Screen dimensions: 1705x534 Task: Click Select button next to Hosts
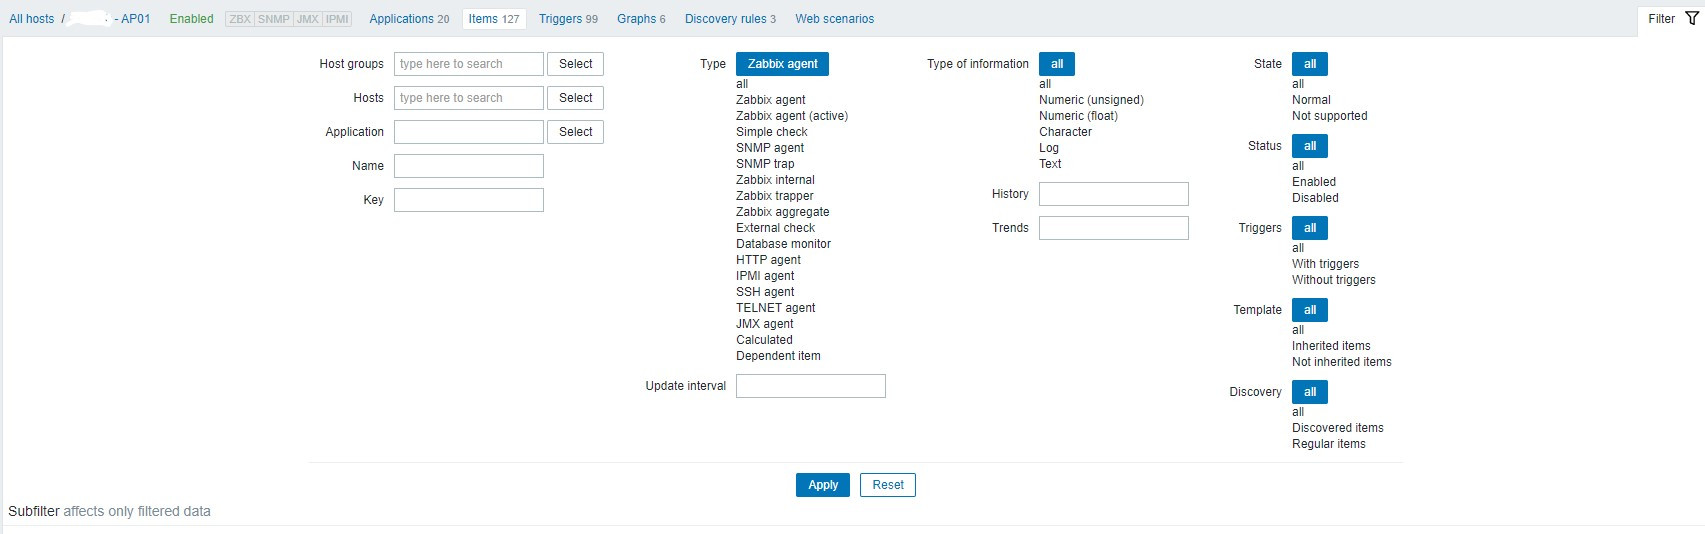pos(576,98)
